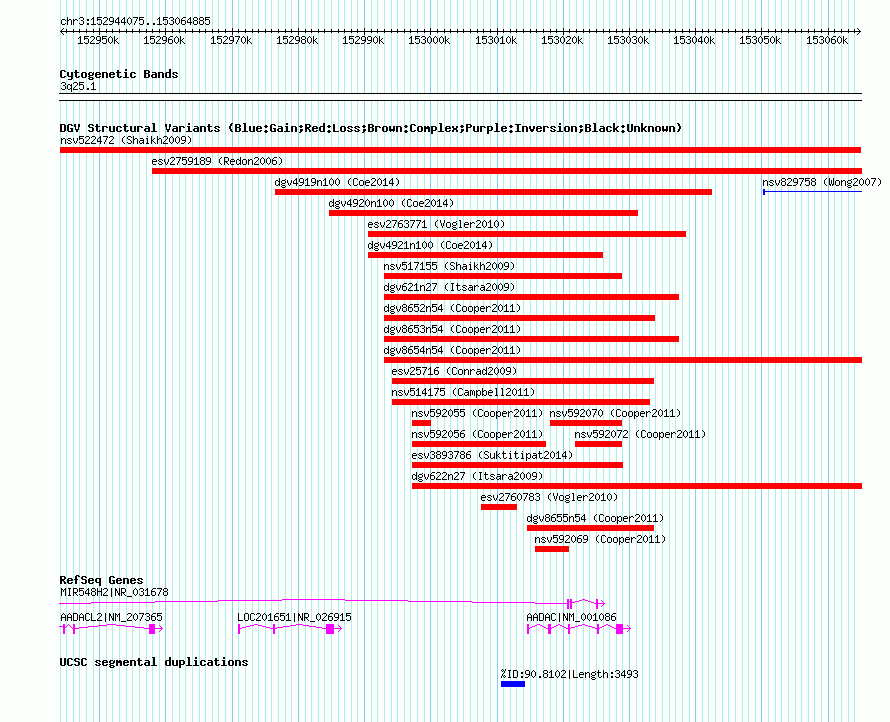This screenshot has height=722, width=890.
Task: Click the red bar under dgv4920n100
Action: point(484,213)
